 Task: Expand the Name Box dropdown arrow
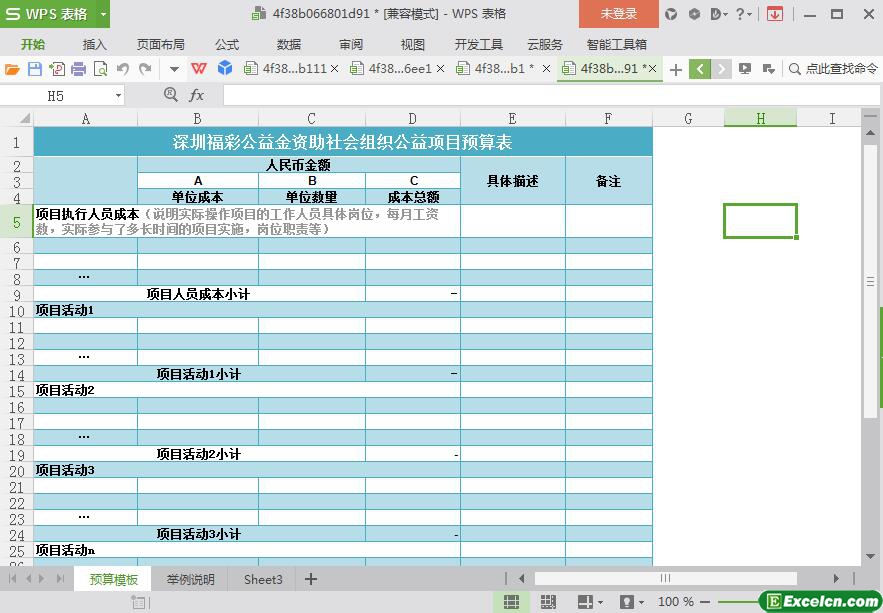(x=118, y=95)
